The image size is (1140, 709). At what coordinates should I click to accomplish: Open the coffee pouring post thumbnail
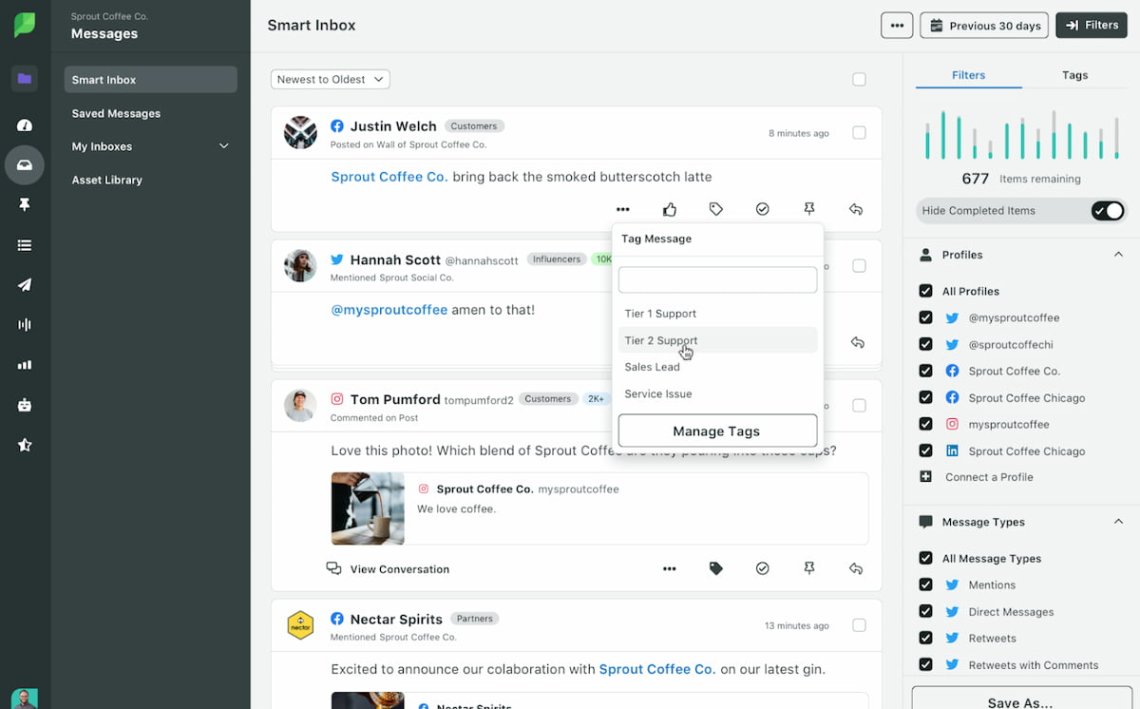(x=368, y=508)
